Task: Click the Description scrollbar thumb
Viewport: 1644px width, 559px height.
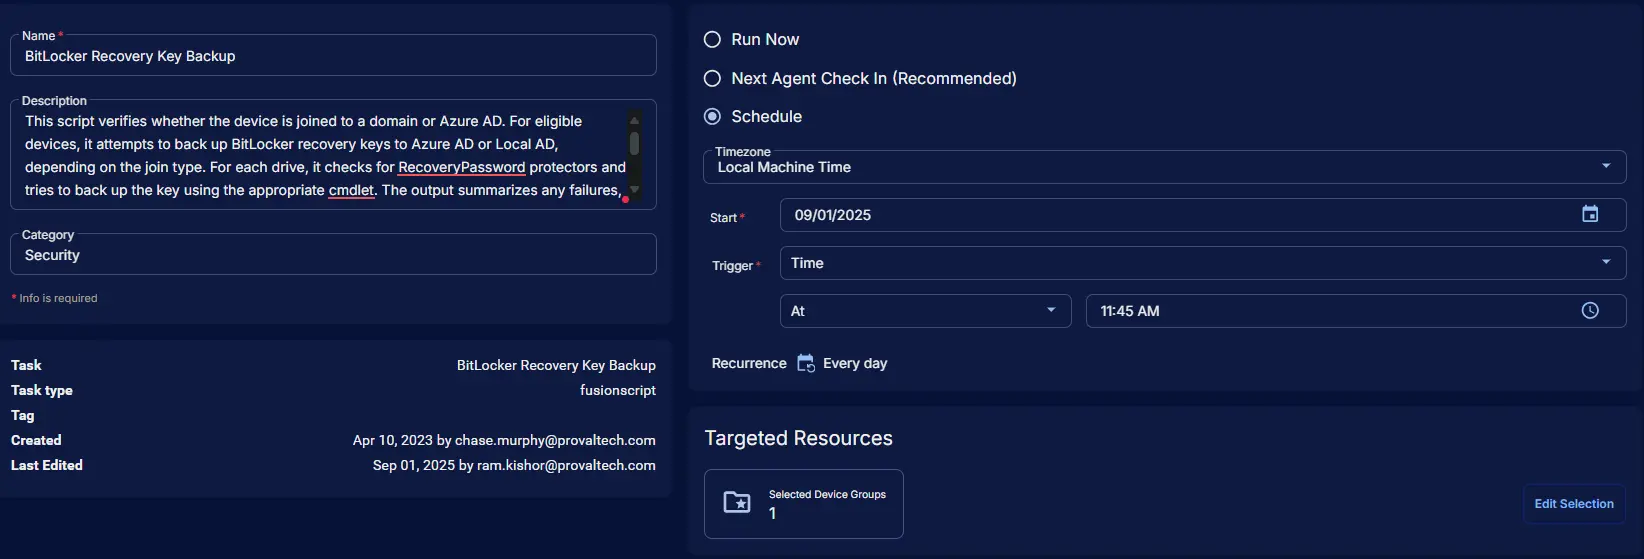Action: click(634, 145)
